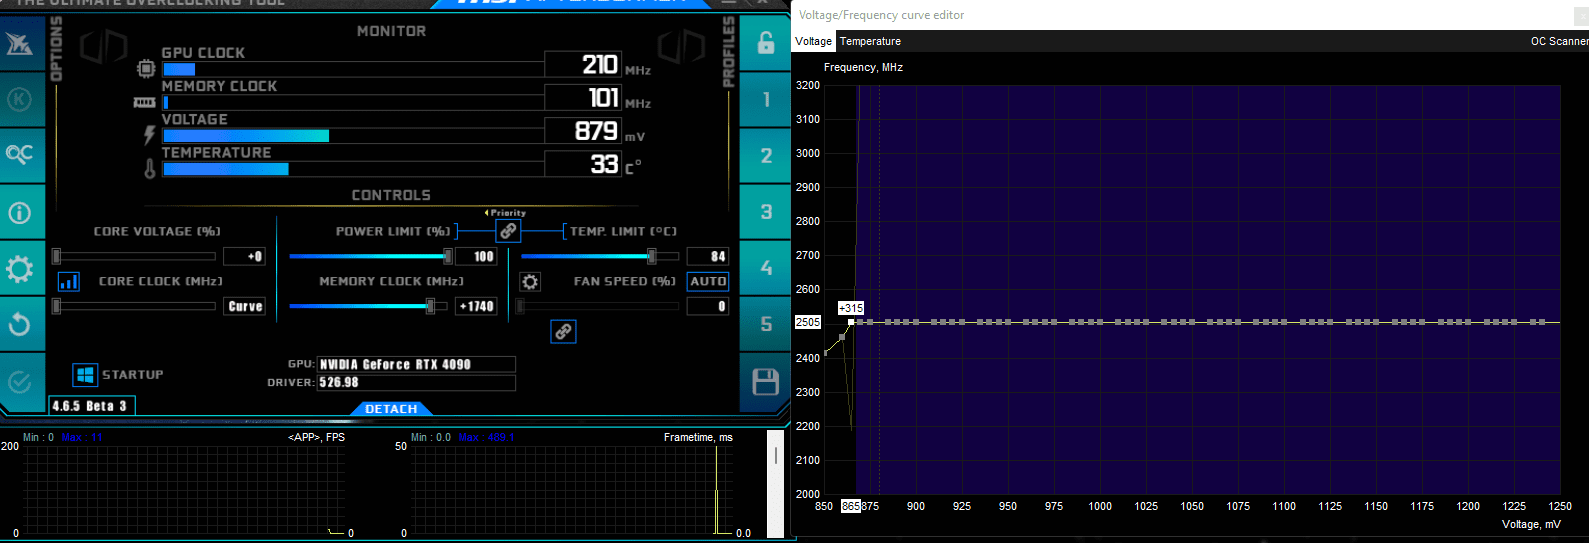Click the Temp Limit 84 value field
This screenshot has width=1589, height=543.
[x=708, y=257]
